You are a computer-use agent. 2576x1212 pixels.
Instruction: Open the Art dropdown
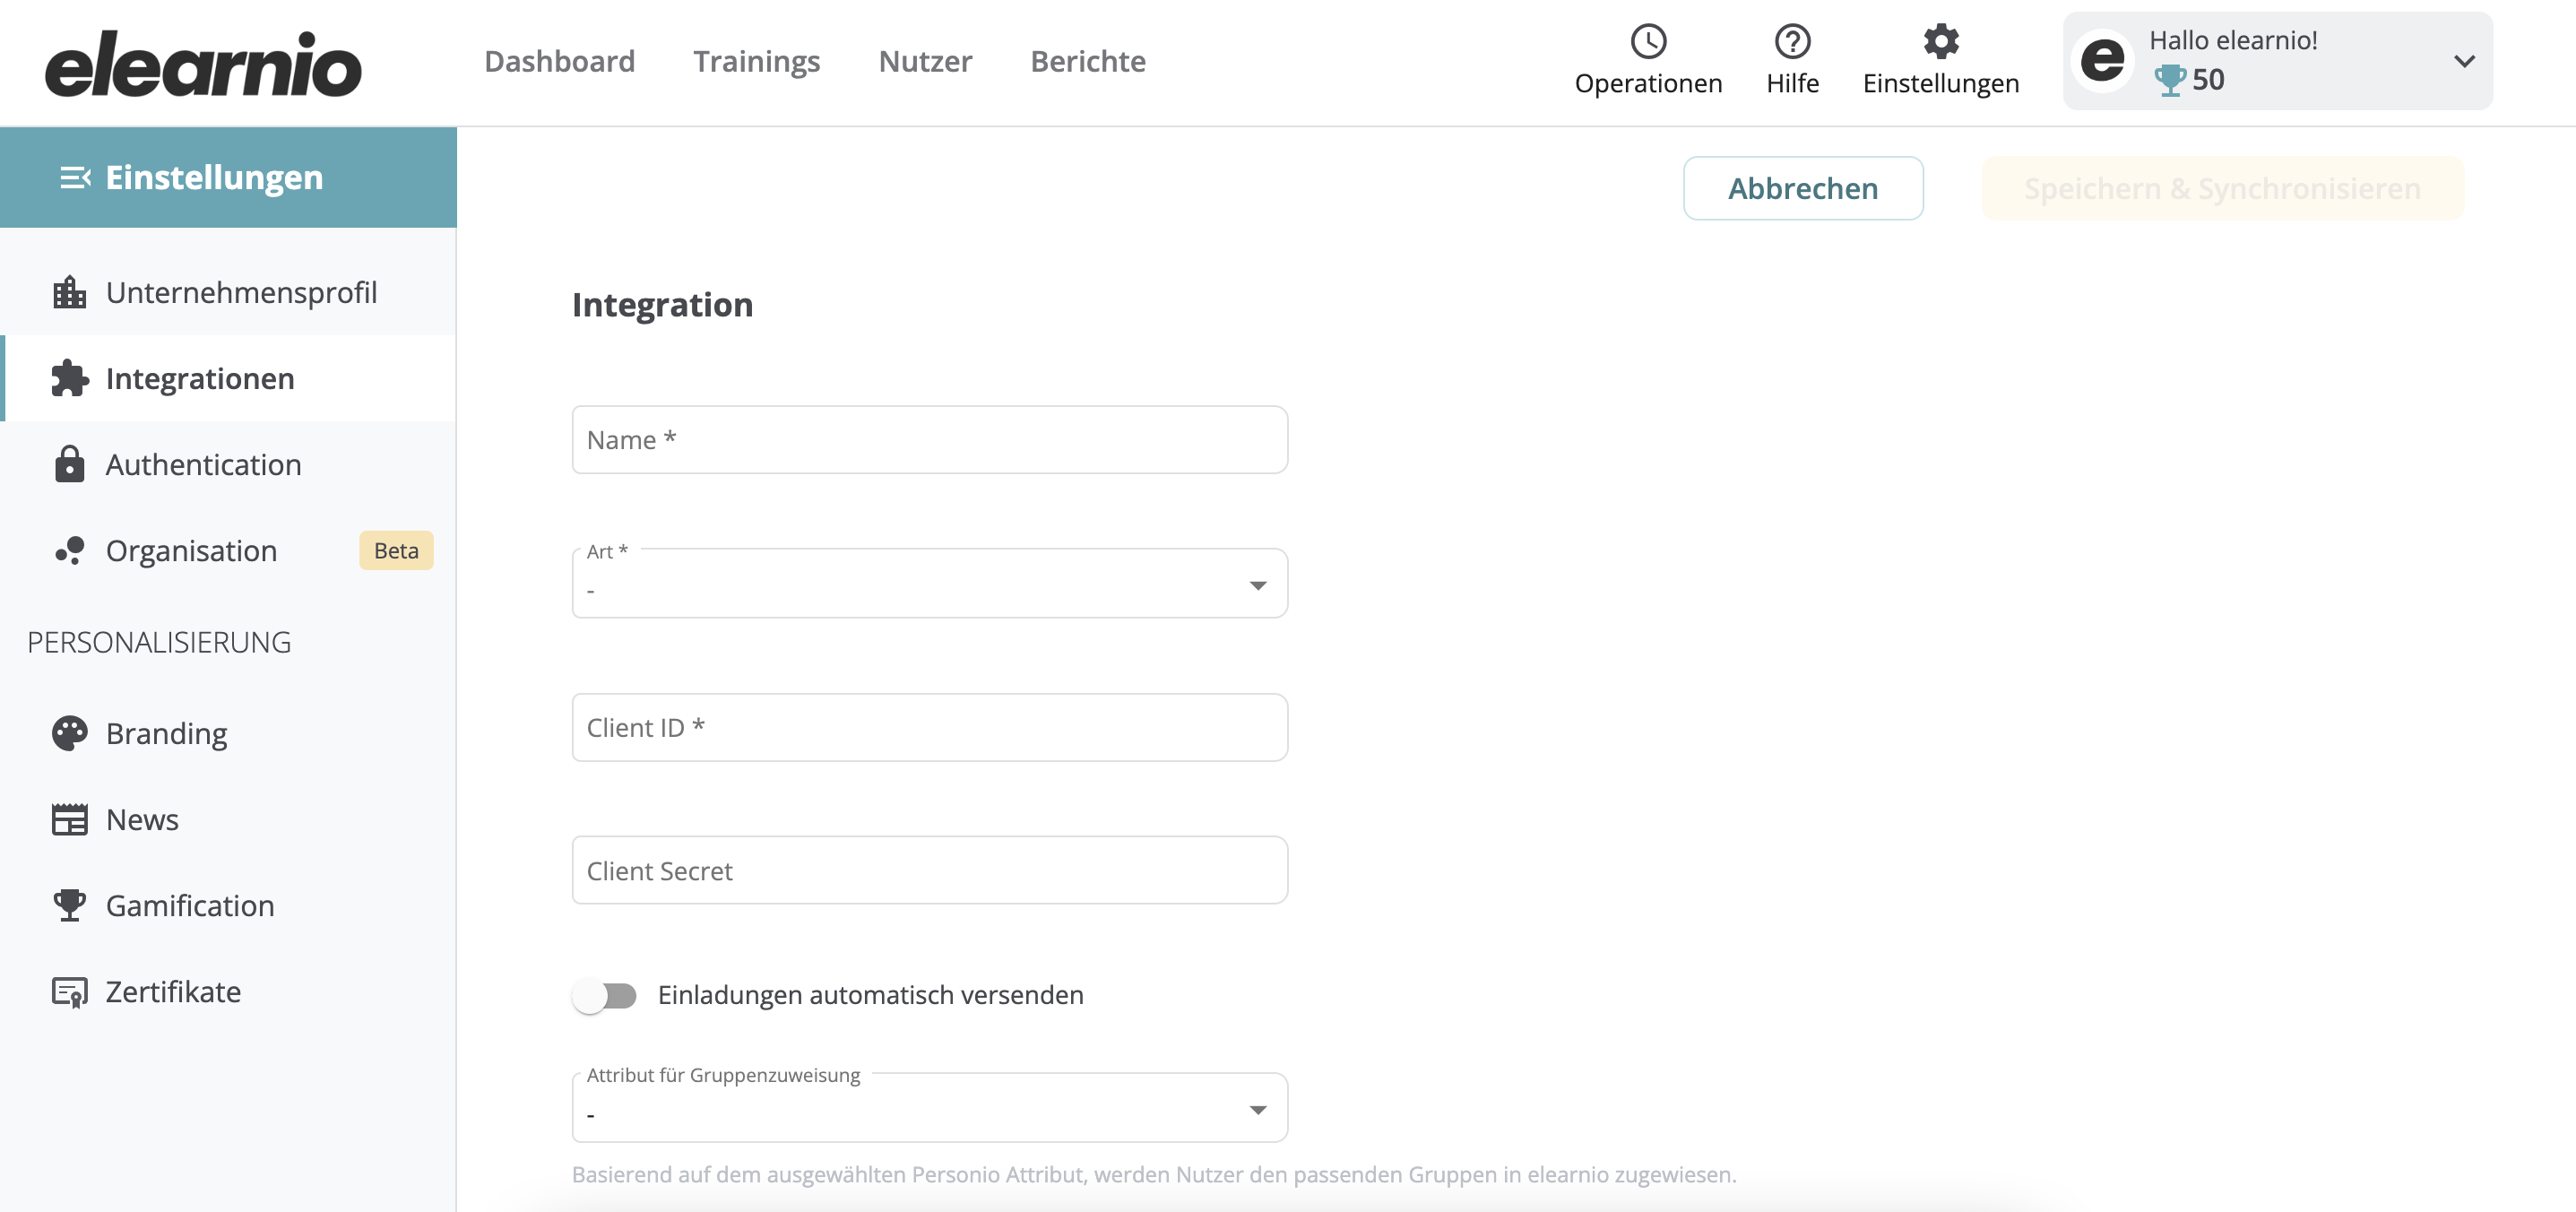click(929, 584)
